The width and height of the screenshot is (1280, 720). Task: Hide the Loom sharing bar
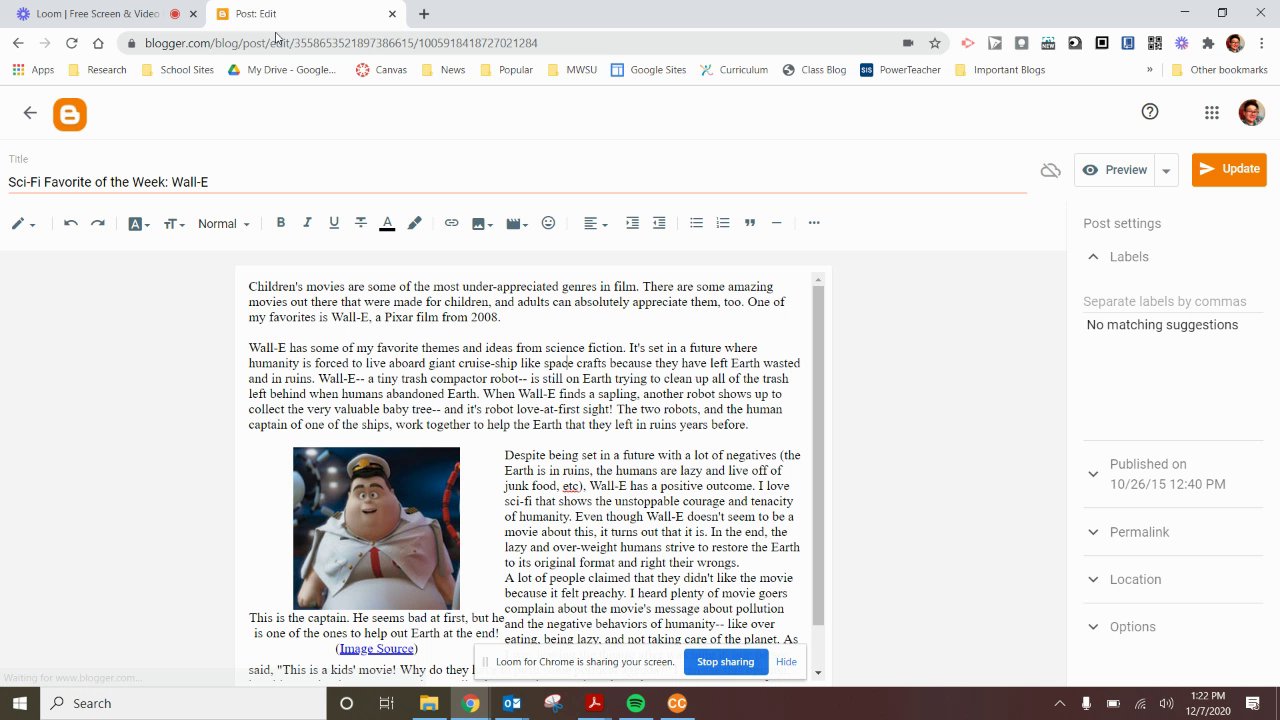pos(786,662)
